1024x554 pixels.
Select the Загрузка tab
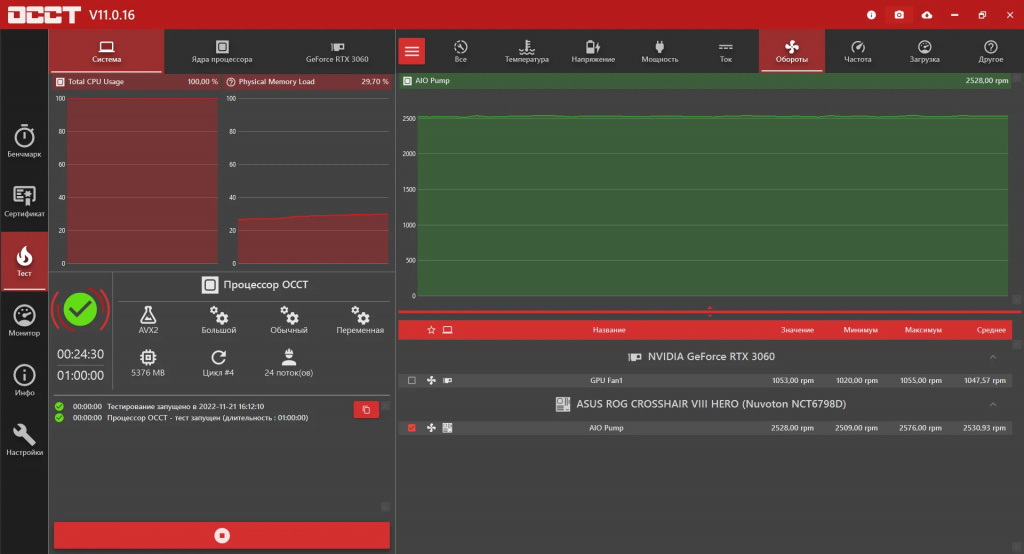pyautogui.click(x=924, y=51)
